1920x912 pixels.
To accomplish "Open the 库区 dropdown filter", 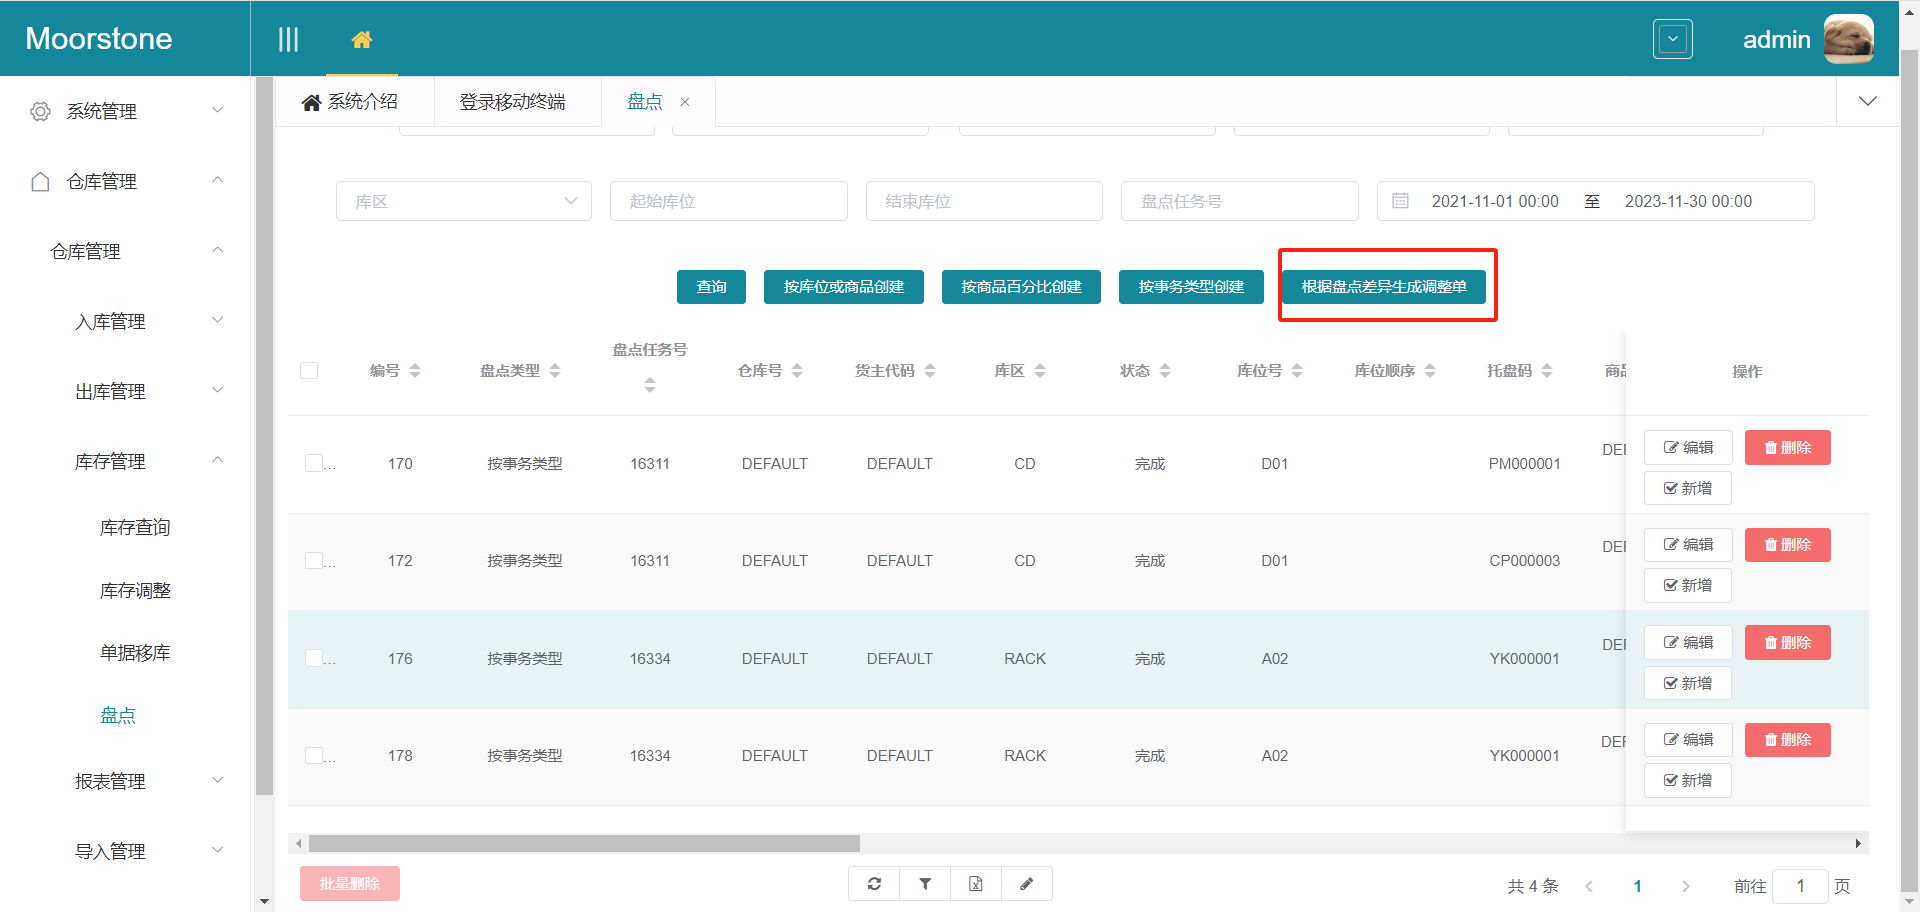I will tap(464, 201).
